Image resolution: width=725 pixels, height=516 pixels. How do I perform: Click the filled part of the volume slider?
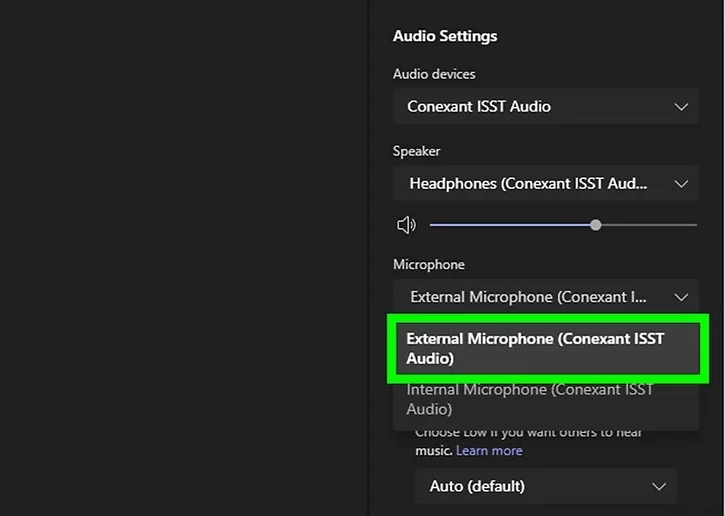[510, 225]
